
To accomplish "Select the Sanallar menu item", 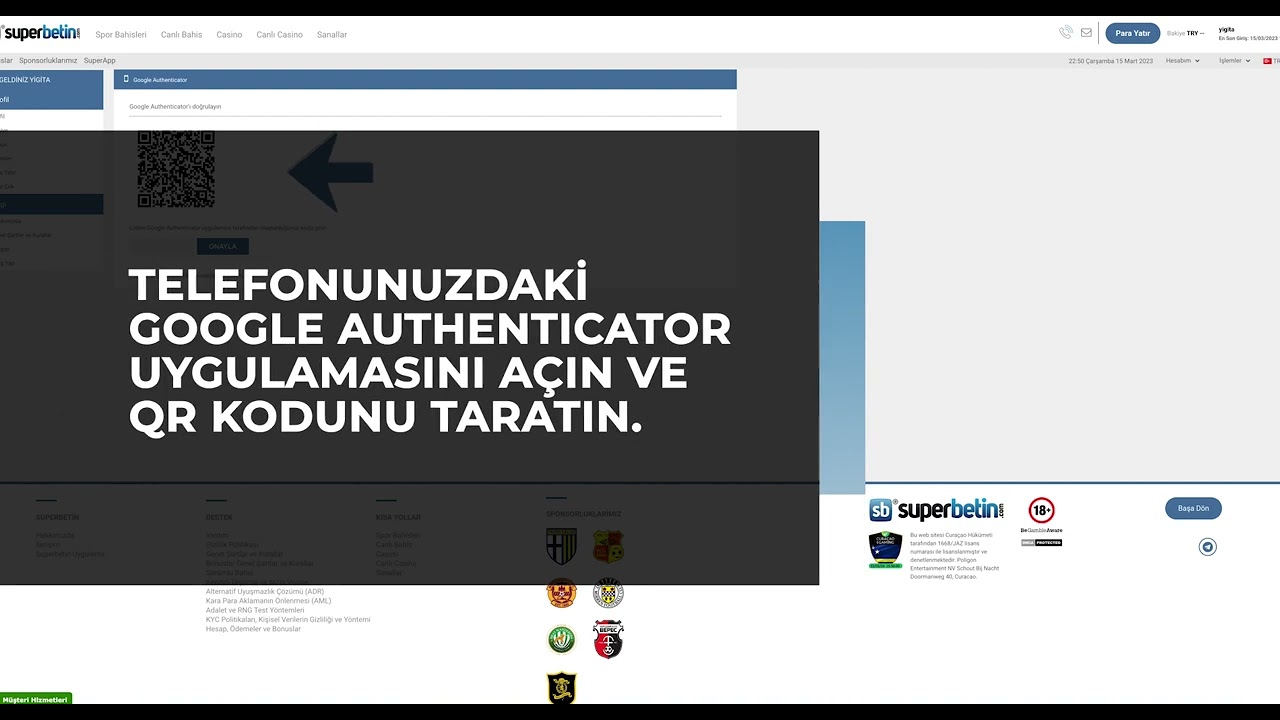I will pos(332,35).
